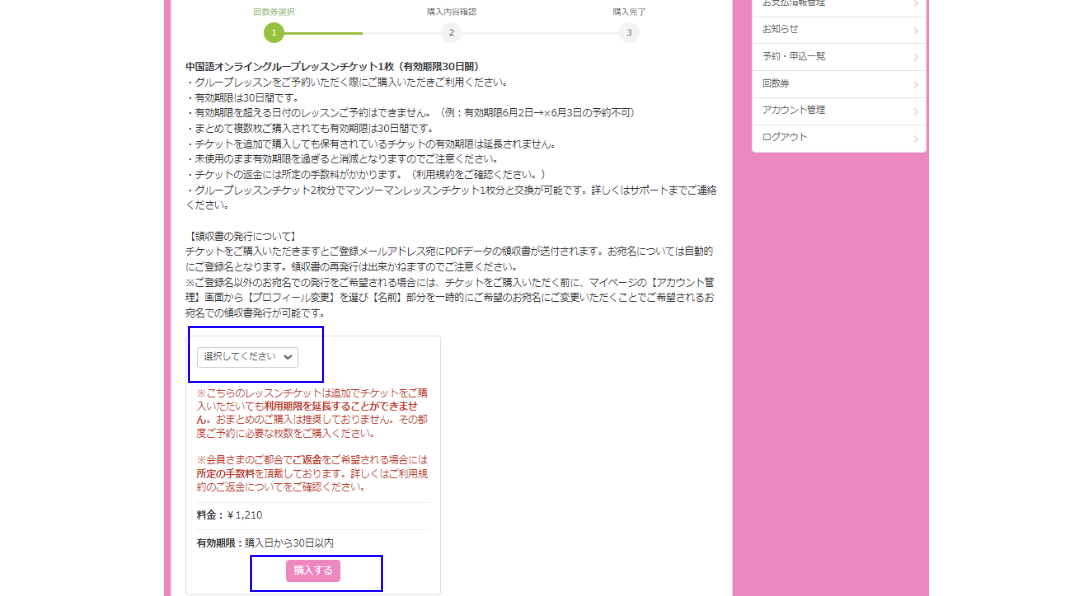Screen dimensions: 1075x596
Task: Click the 回数券選択 step label
Action: point(273,12)
